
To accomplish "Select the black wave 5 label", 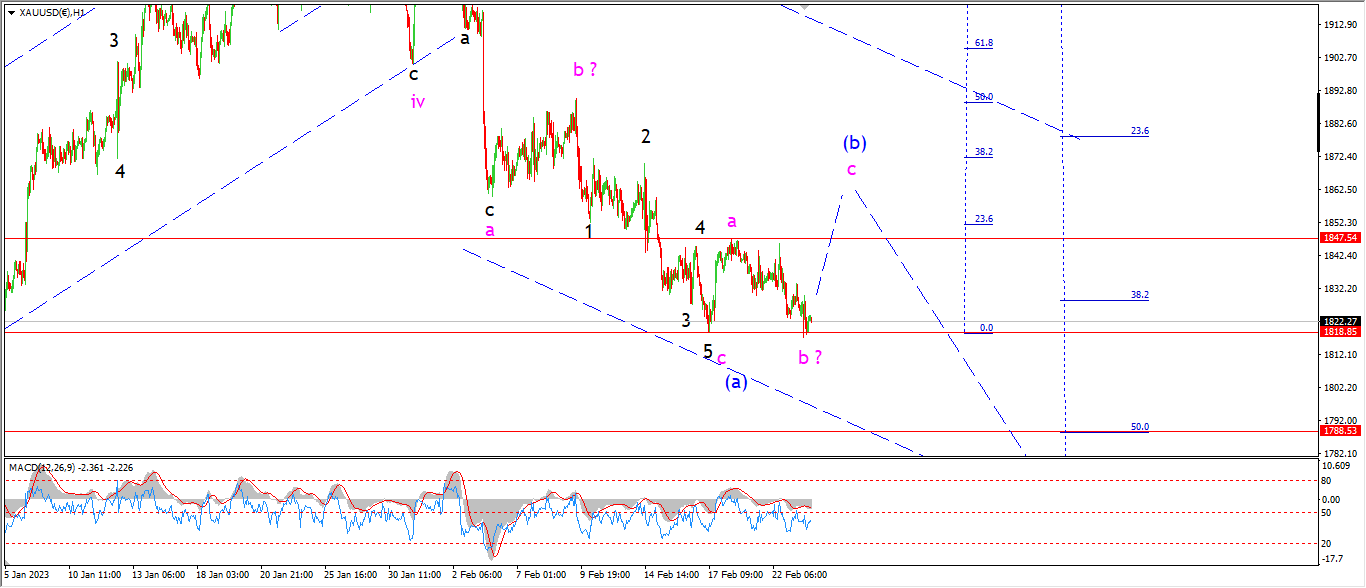I will [707, 352].
